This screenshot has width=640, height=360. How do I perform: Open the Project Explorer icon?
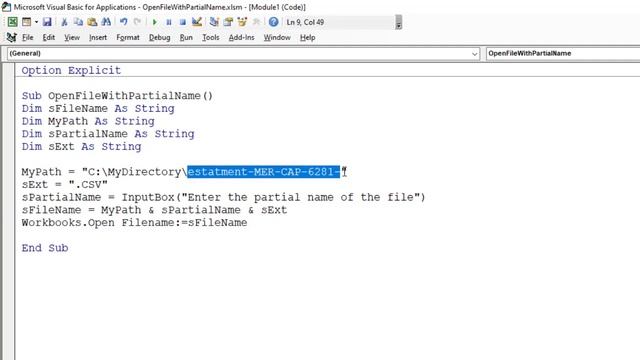pyautogui.click(x=214, y=22)
